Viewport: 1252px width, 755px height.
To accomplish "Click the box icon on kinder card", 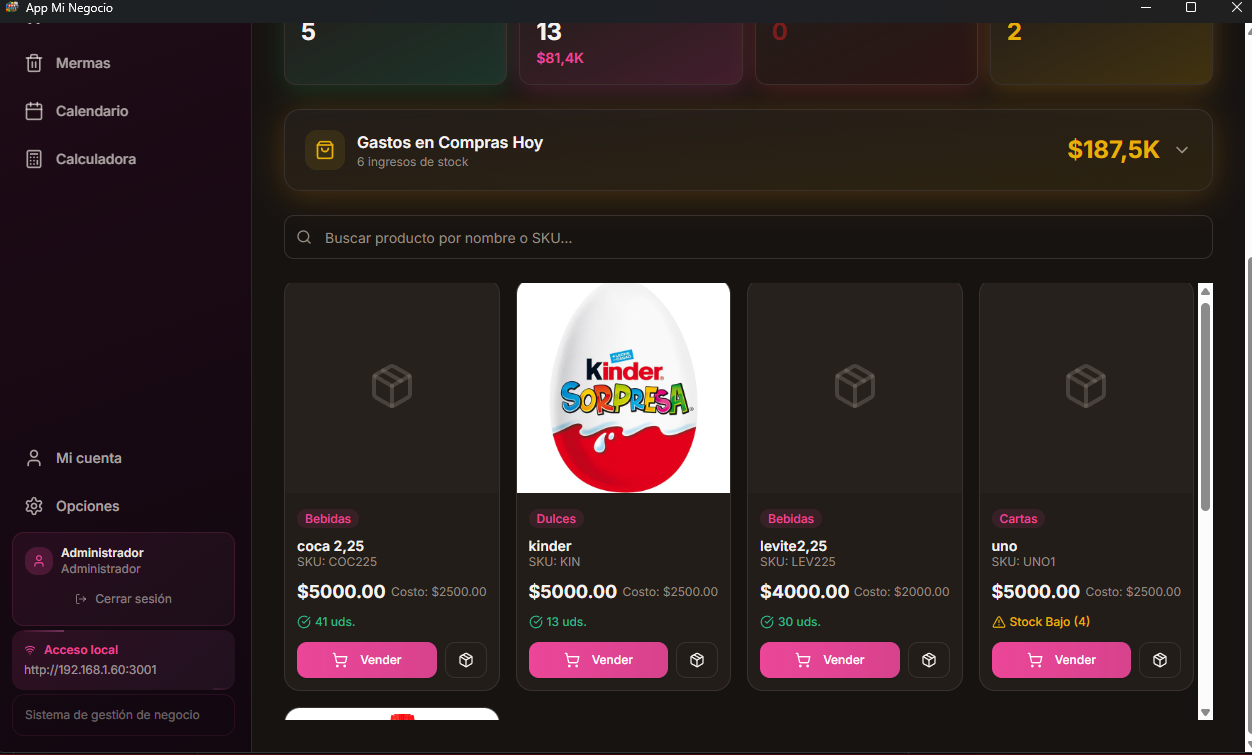I will (x=697, y=660).
